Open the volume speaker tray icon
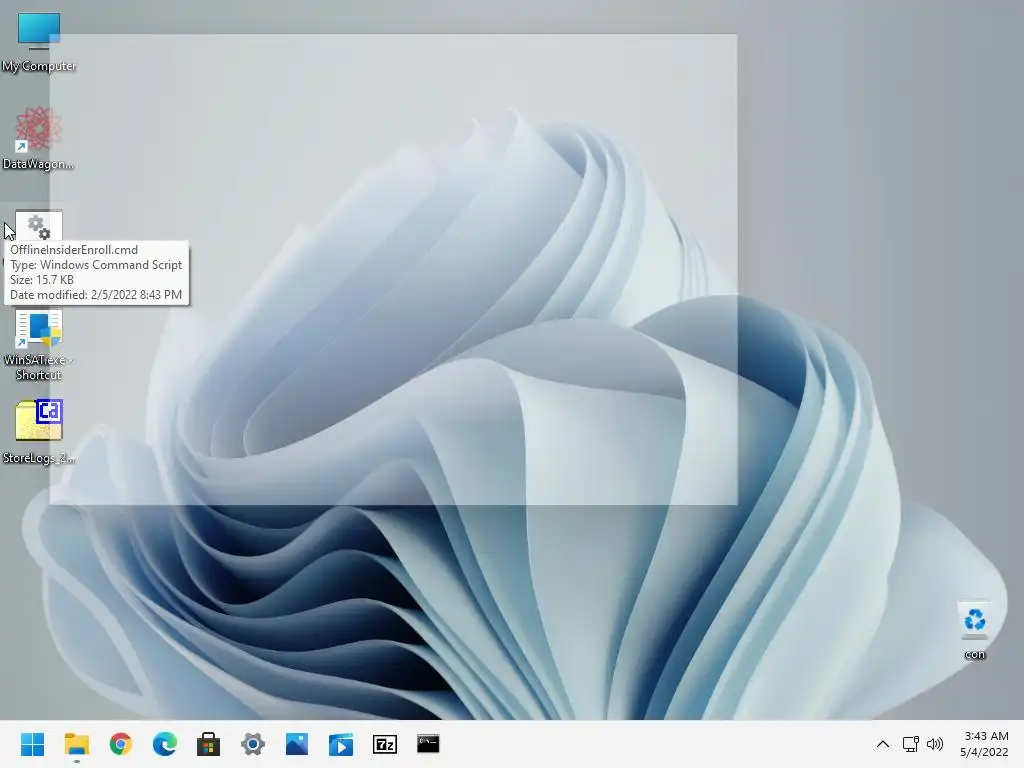Screen dimensions: 1024x768 [x=935, y=744]
